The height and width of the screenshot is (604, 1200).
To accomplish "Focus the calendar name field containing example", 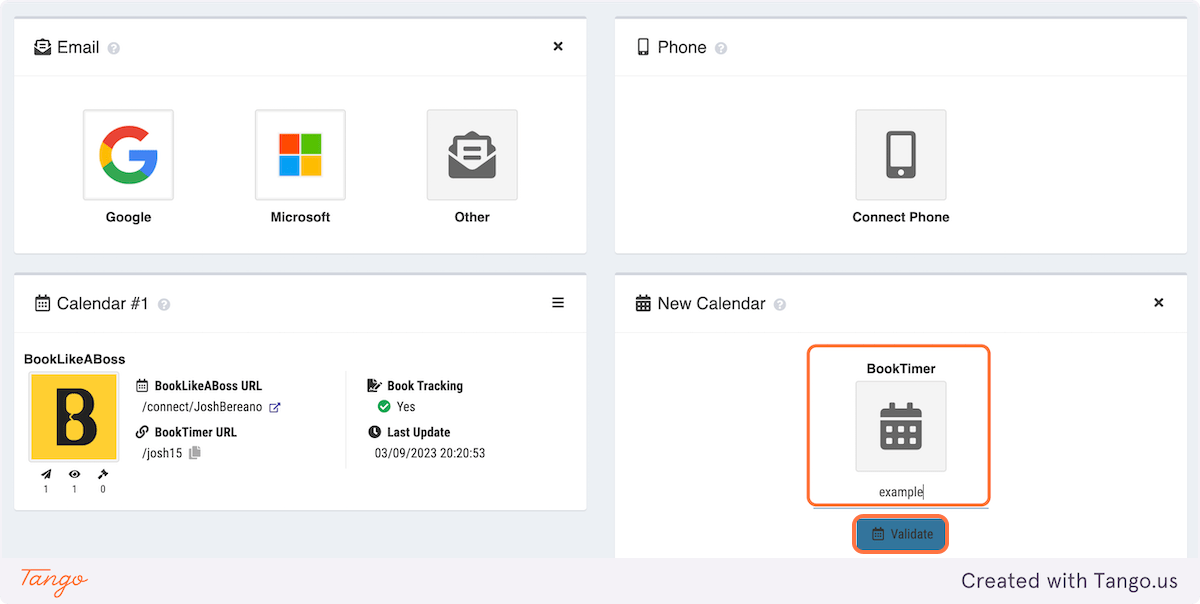I will [901, 492].
